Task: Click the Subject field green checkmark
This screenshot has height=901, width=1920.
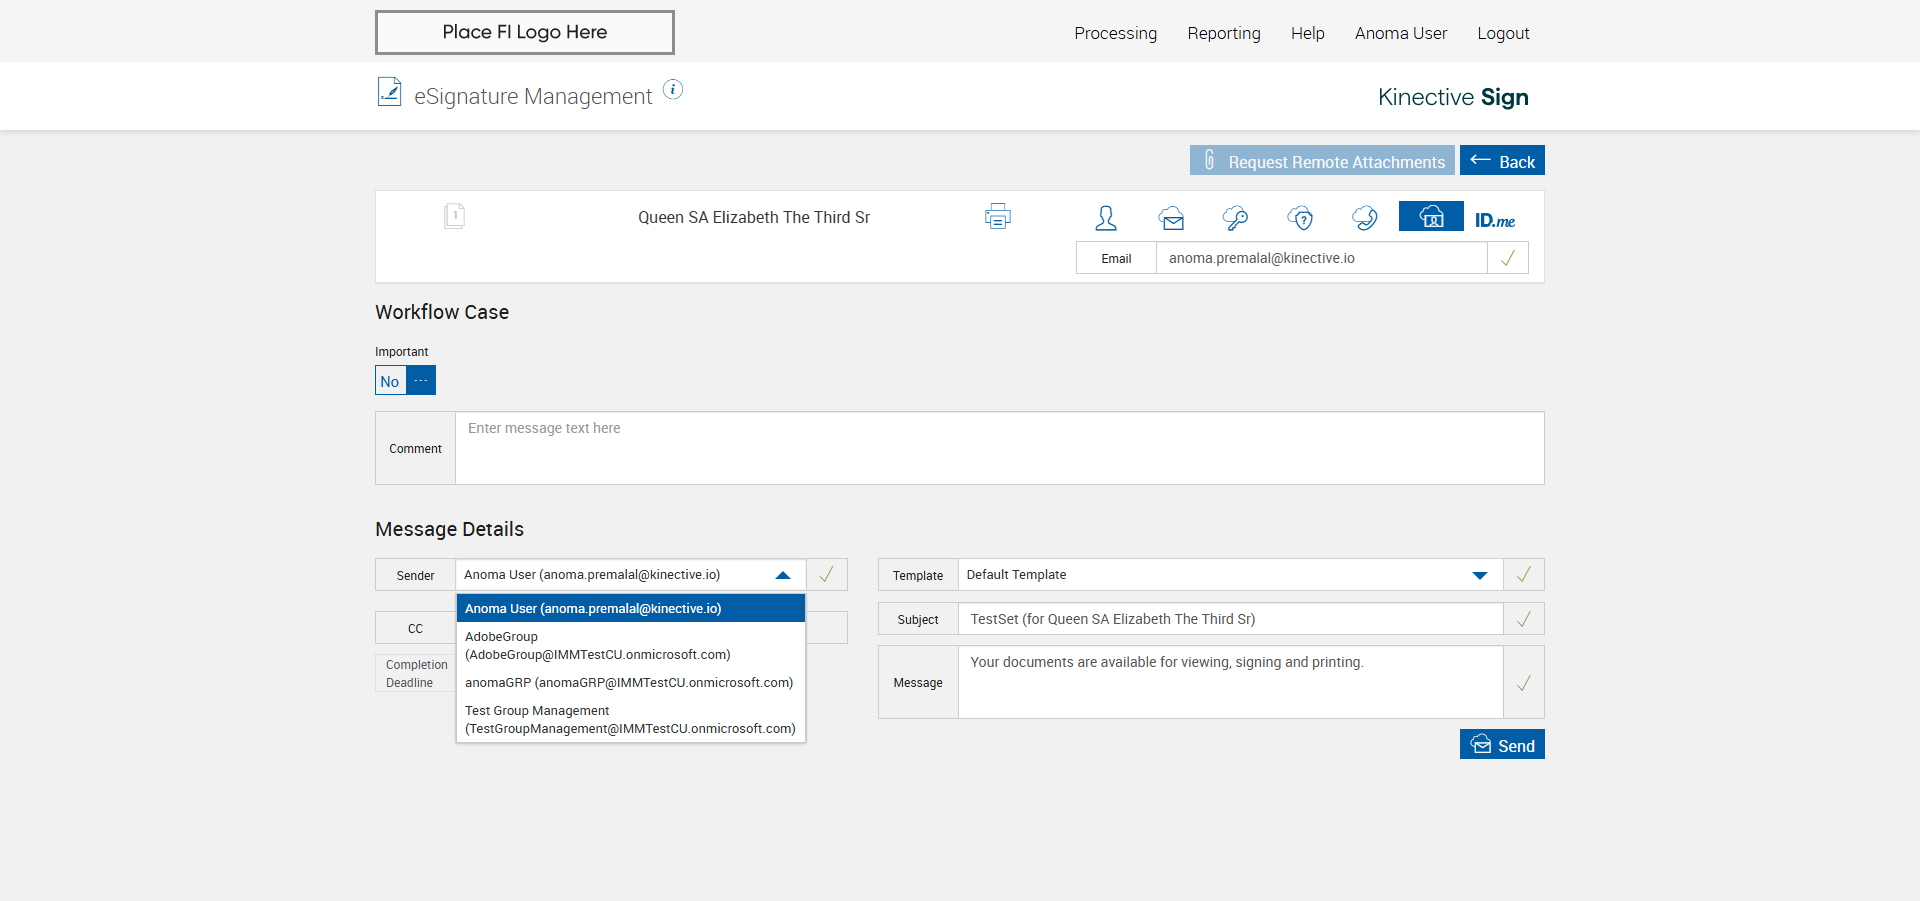Action: click(1523, 619)
